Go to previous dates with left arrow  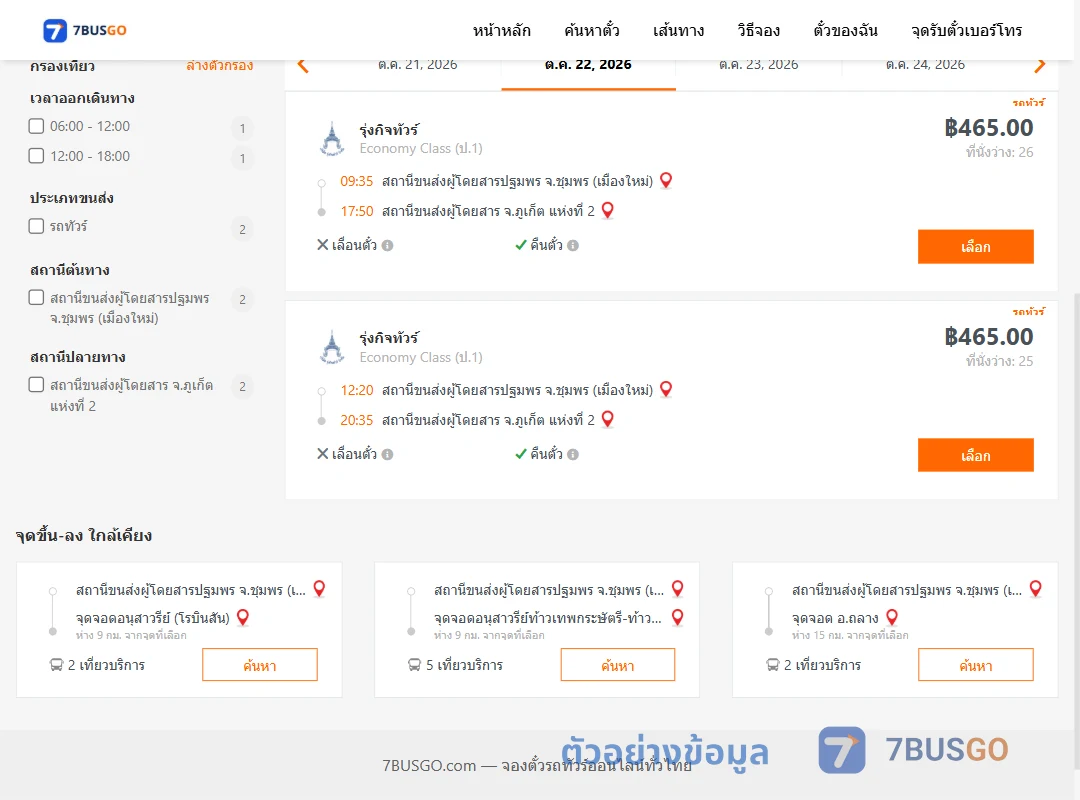303,65
